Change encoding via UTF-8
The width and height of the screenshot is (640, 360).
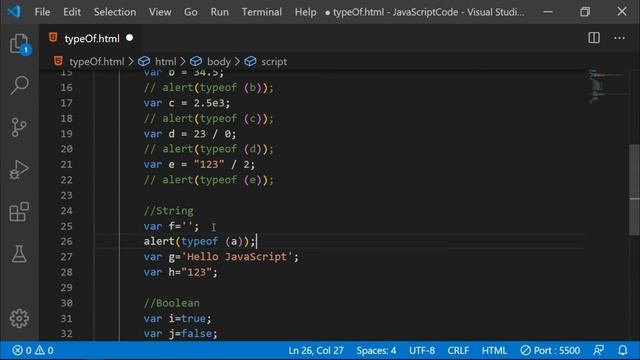[x=422, y=350]
